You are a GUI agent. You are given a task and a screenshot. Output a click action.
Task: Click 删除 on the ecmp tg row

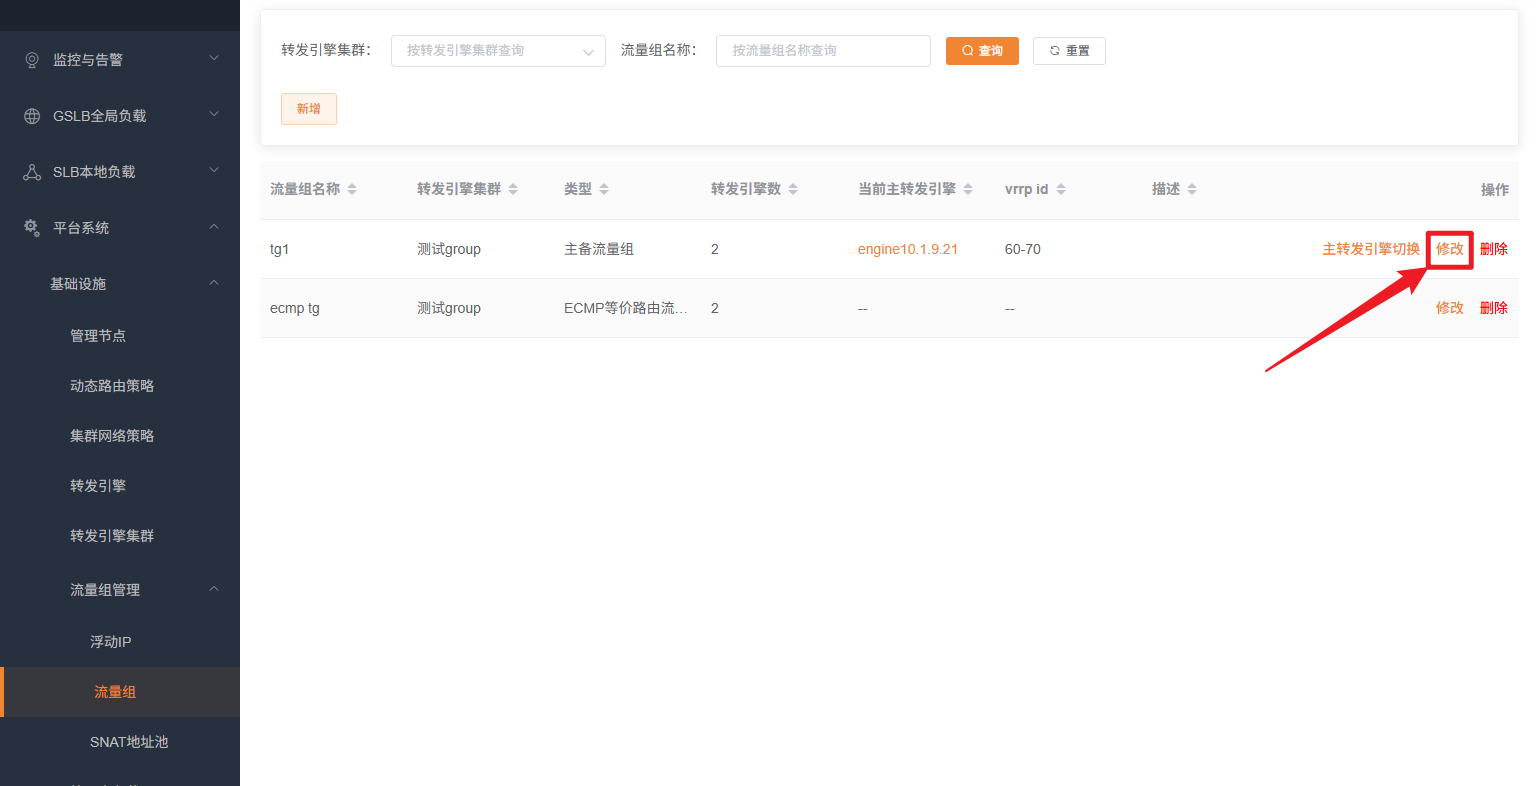tap(1493, 307)
